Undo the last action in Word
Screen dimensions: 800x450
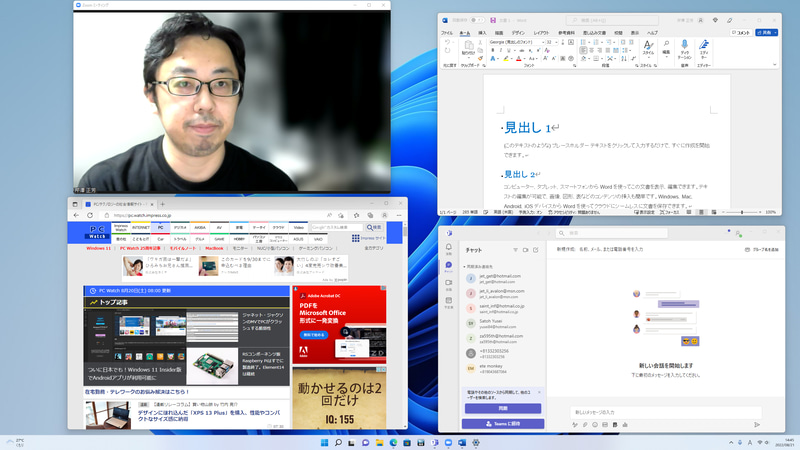click(447, 42)
